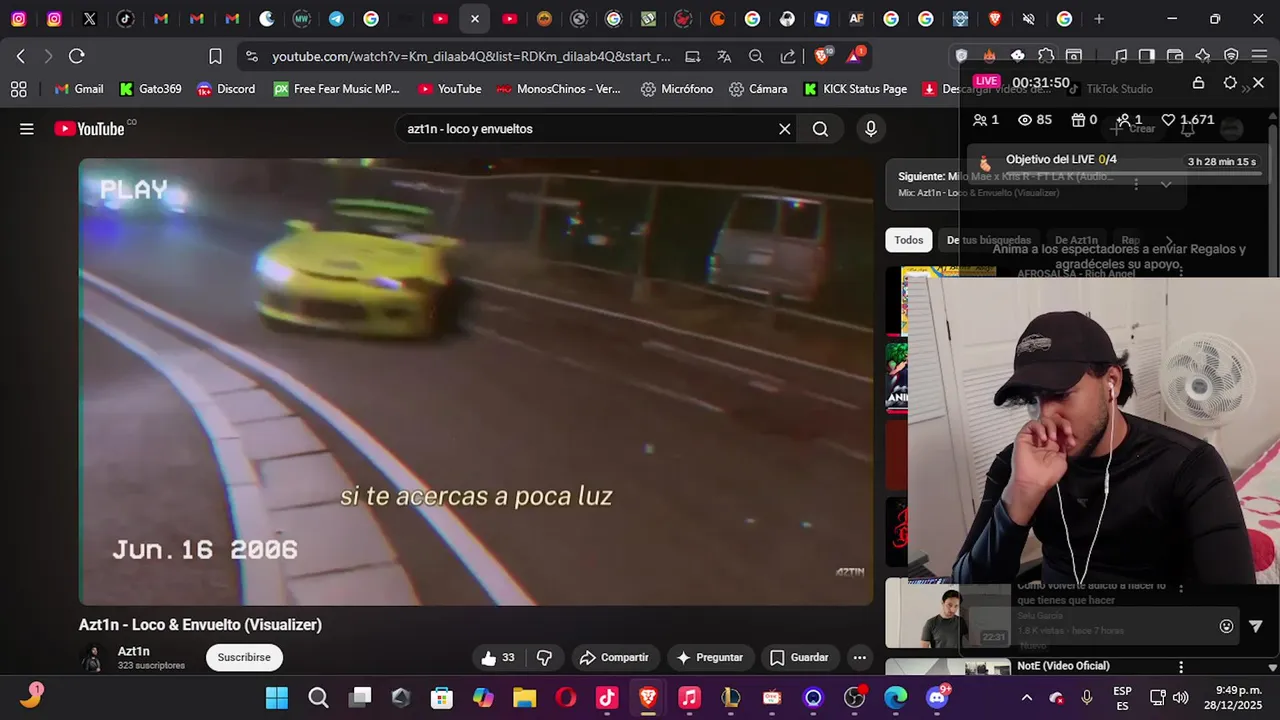Go back in browser history
The height and width of the screenshot is (720, 1280).
click(21, 56)
